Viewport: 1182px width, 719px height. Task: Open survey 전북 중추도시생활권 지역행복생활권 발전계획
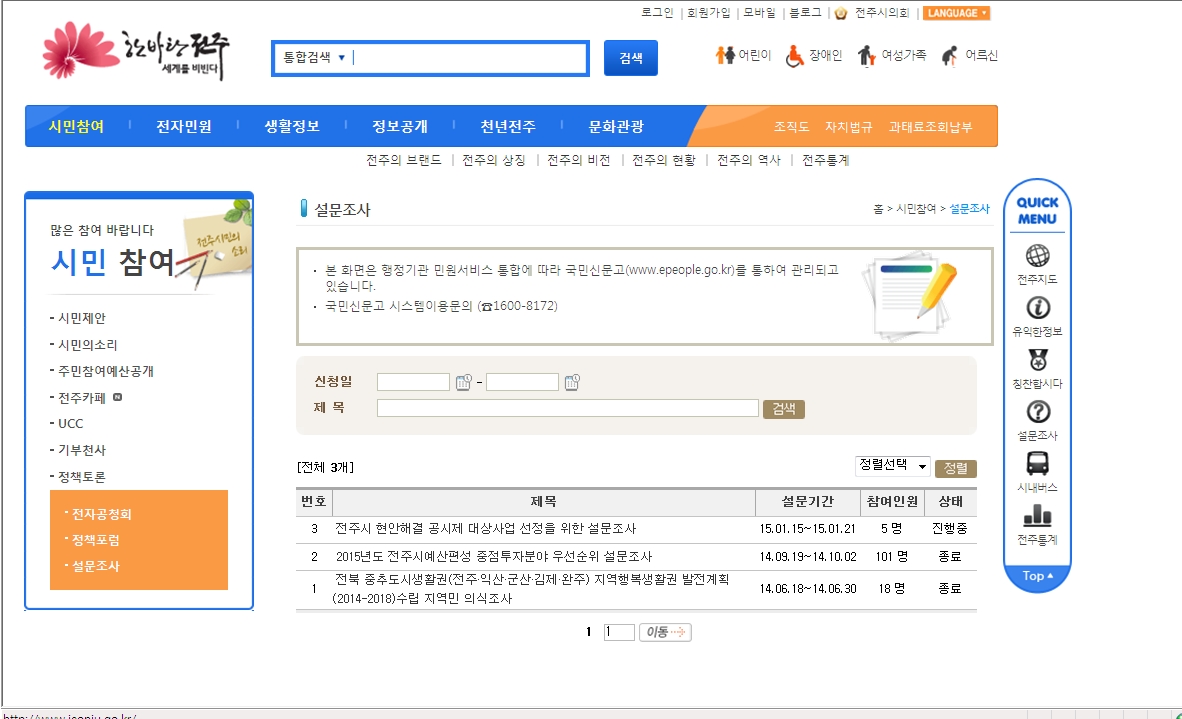pyautogui.click(x=531, y=589)
